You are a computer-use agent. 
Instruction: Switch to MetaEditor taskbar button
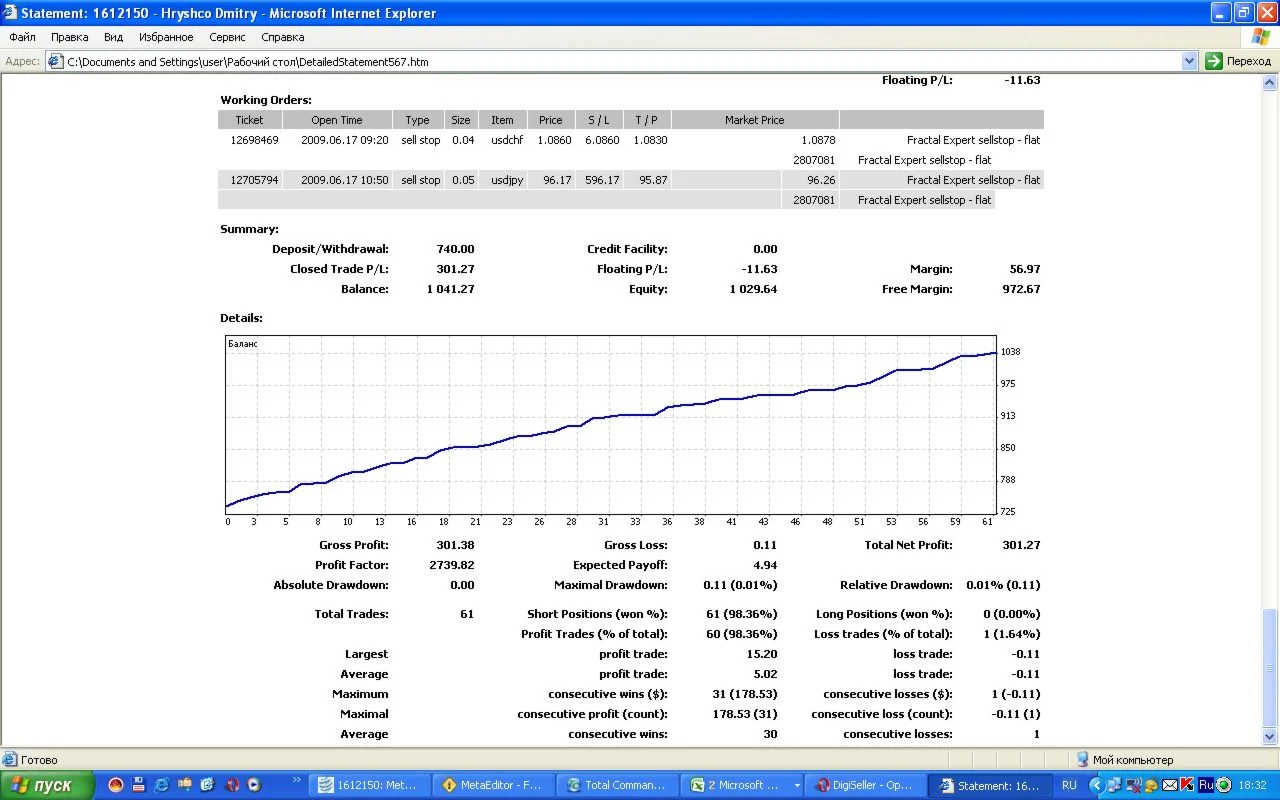click(490, 785)
